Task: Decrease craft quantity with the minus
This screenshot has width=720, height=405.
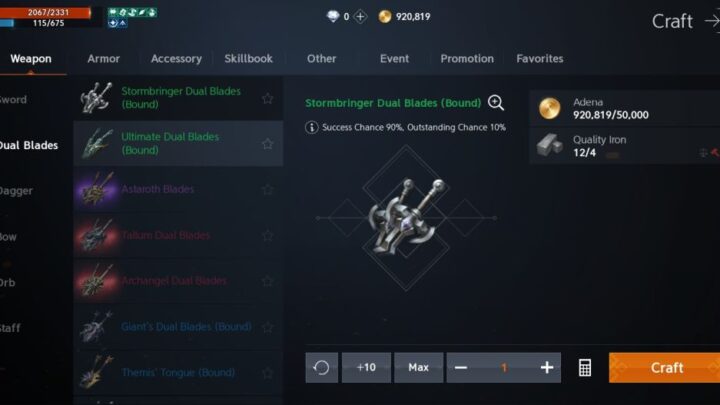Action: pos(461,367)
